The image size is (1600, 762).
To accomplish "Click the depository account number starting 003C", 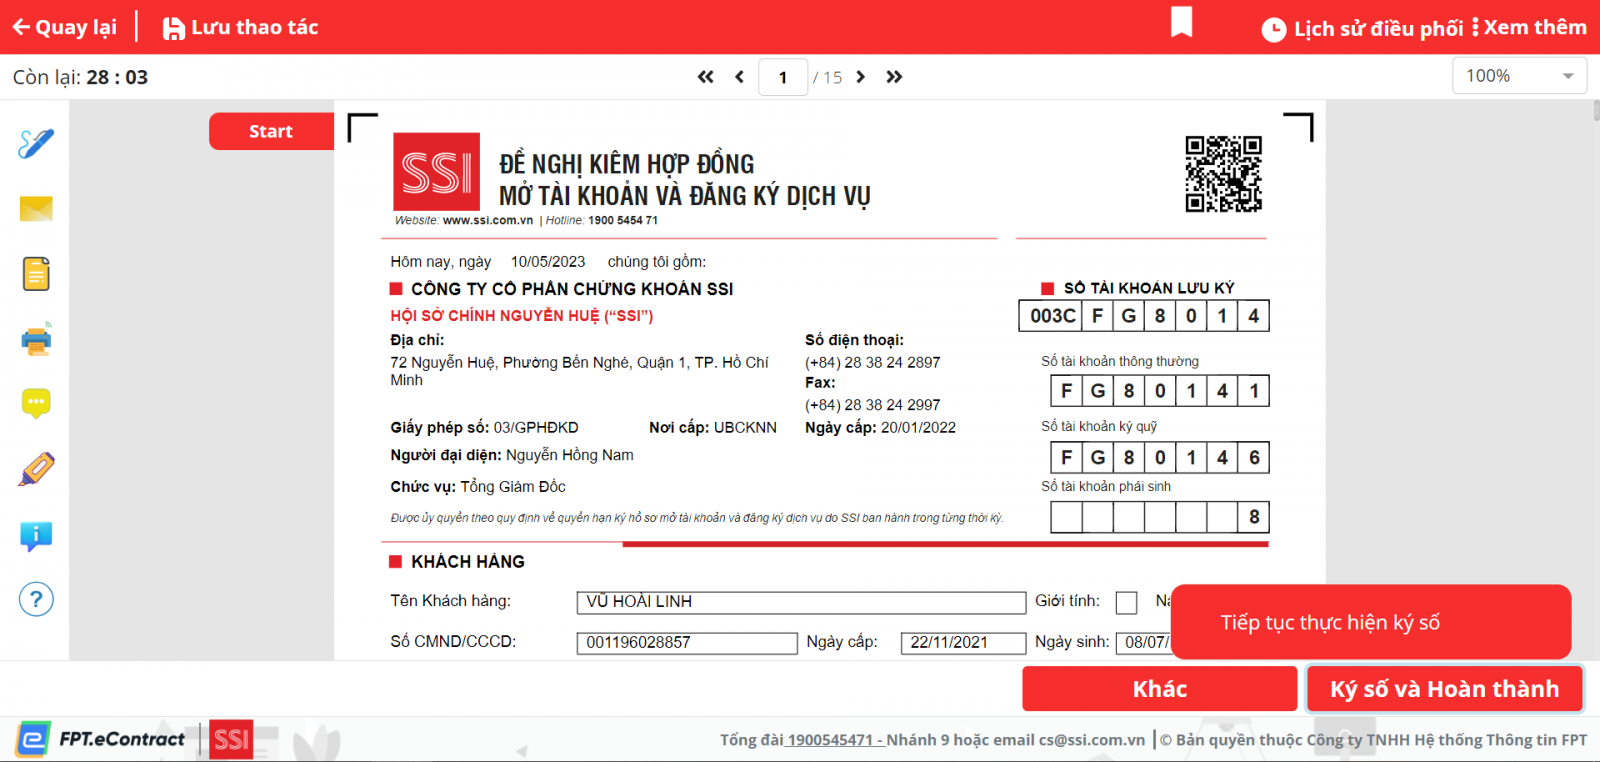I will 1144,316.
